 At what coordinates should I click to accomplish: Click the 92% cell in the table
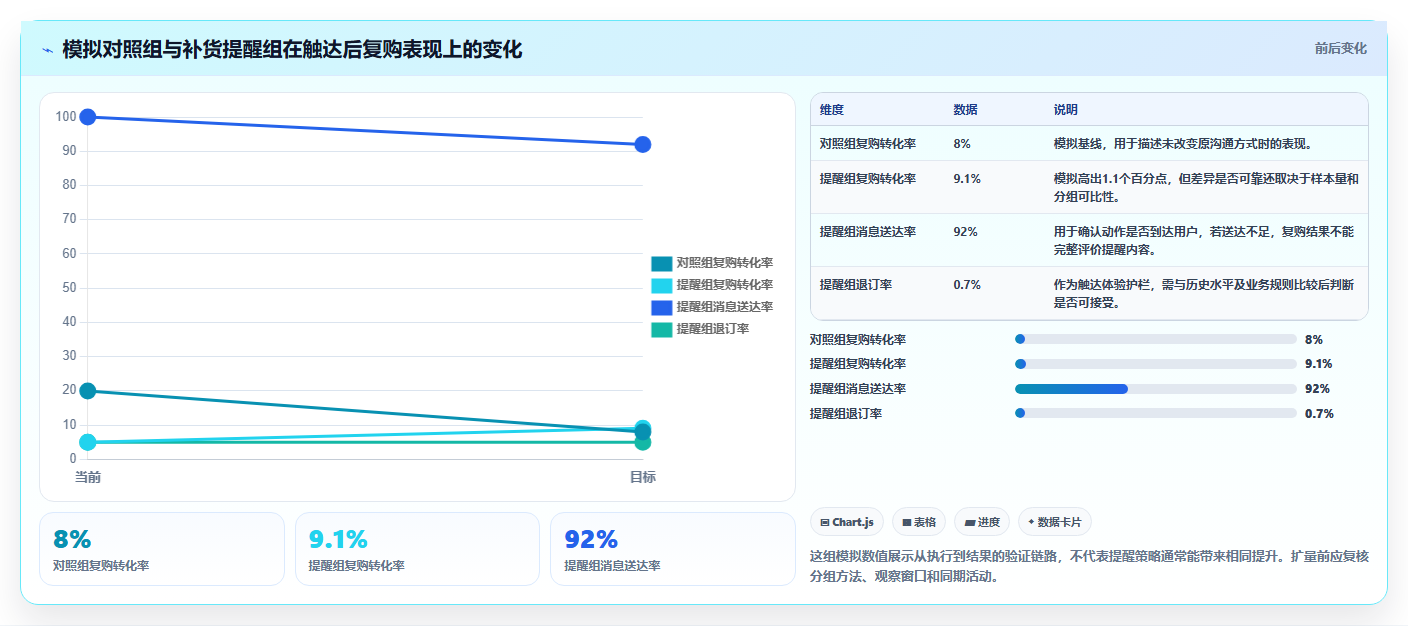(x=965, y=232)
